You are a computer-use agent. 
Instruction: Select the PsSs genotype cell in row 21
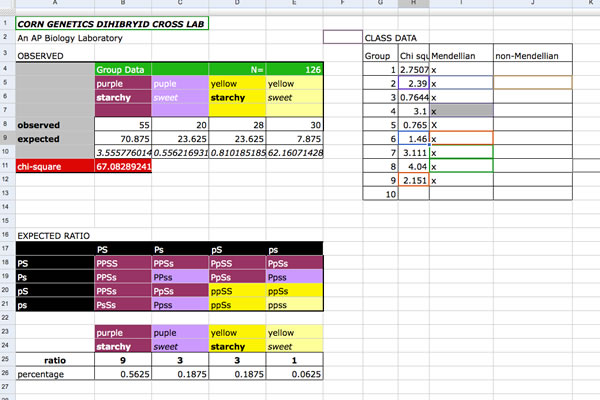pos(123,305)
